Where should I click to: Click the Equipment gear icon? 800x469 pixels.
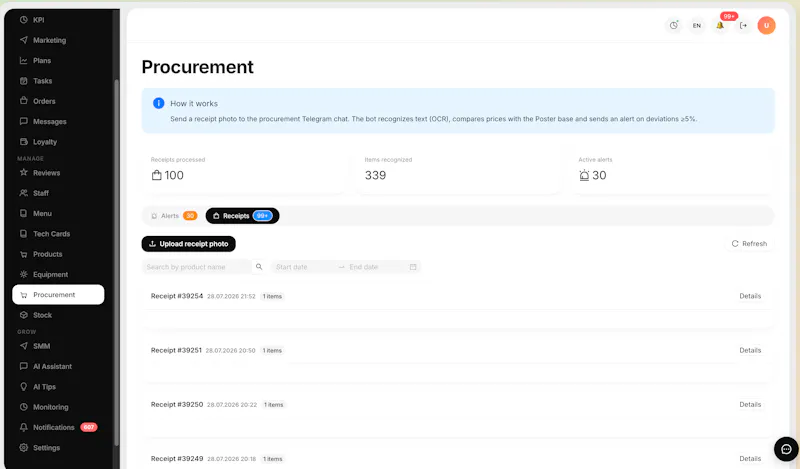pos(23,274)
